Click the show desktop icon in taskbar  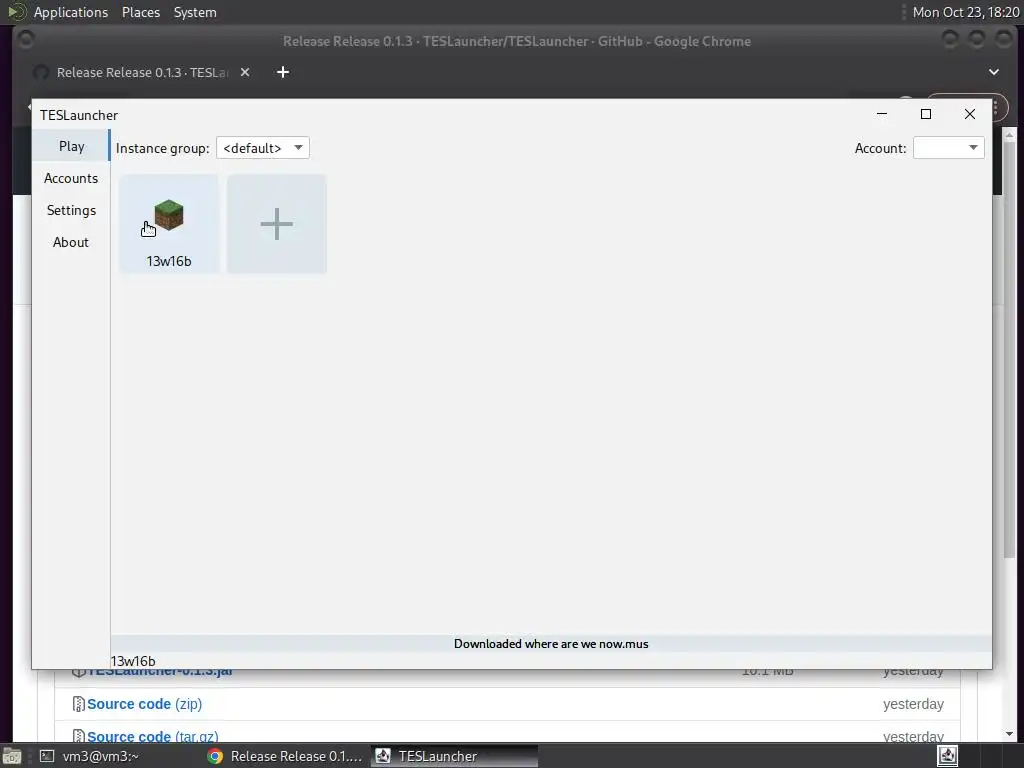12,756
